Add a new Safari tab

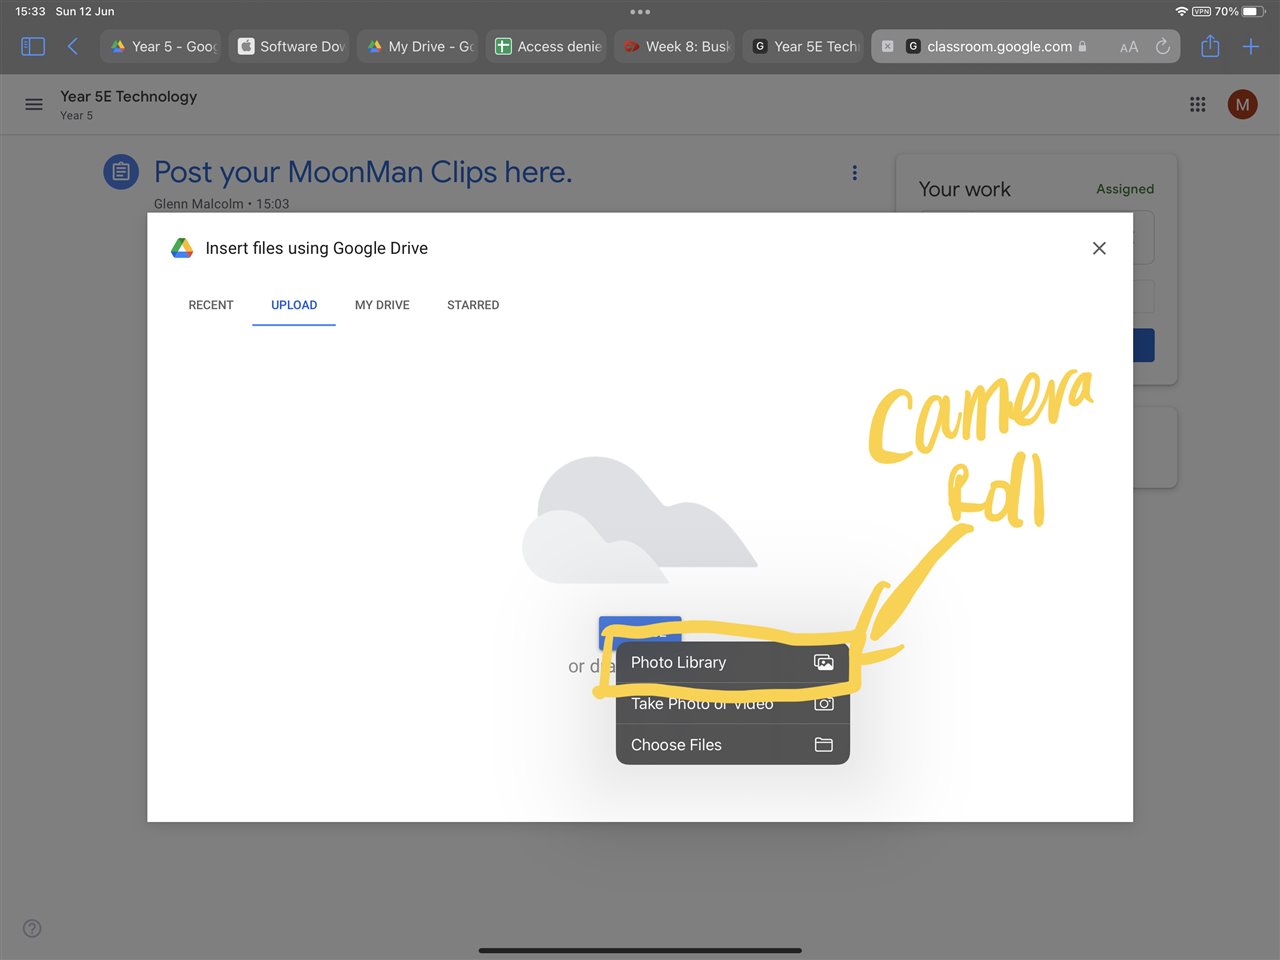point(1250,46)
